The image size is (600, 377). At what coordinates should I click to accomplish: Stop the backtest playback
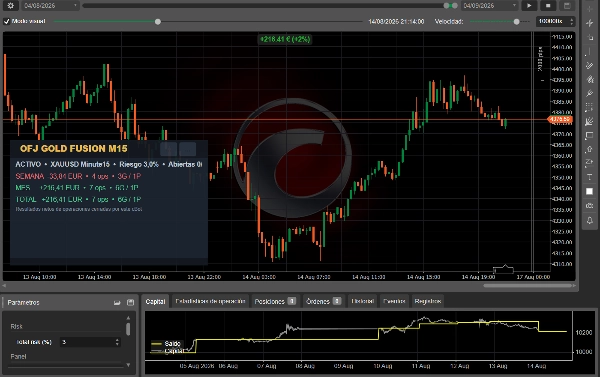(548, 6)
